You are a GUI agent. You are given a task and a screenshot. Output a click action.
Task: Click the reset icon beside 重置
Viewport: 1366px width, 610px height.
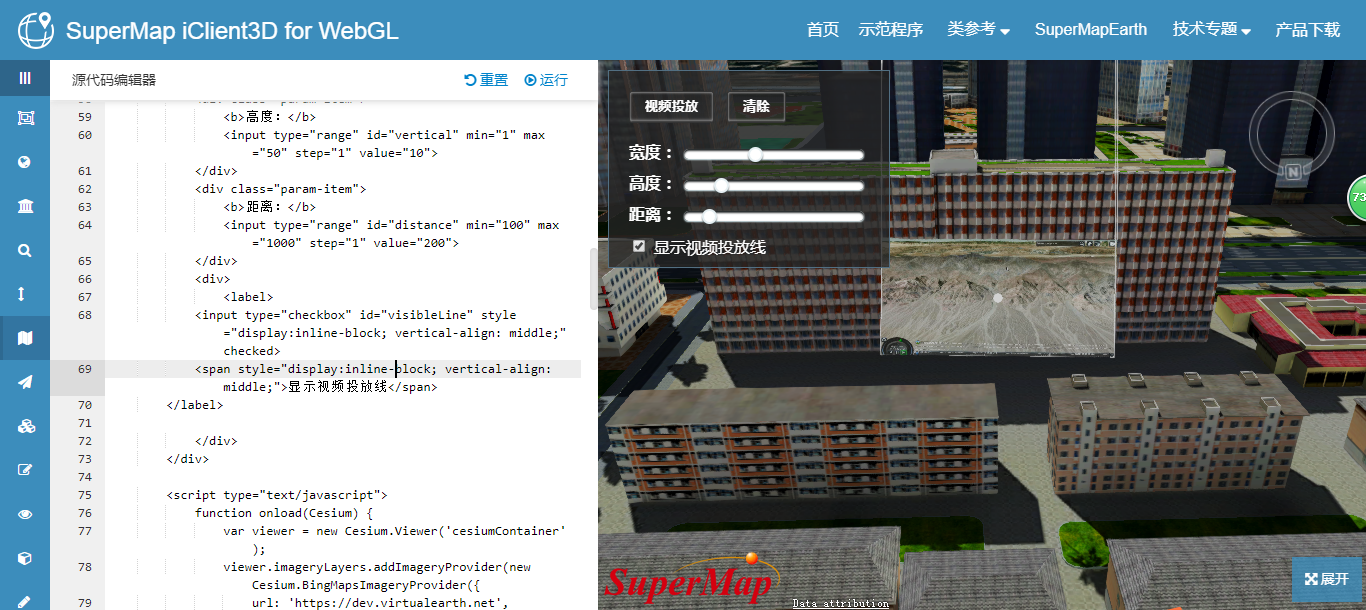coord(470,80)
